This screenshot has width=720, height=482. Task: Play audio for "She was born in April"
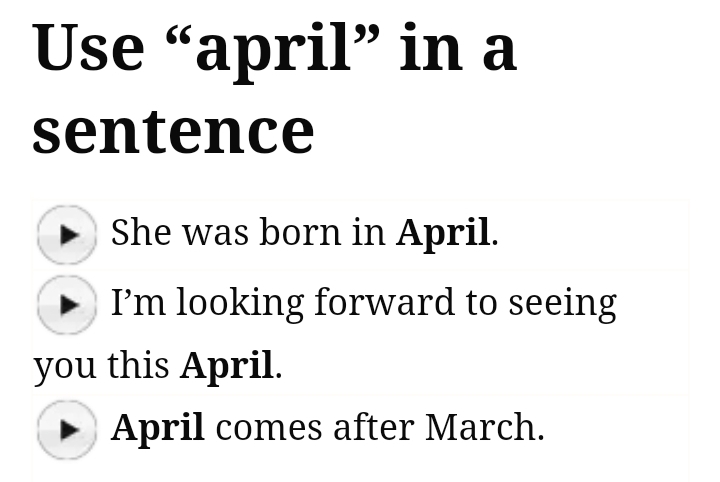pos(67,235)
